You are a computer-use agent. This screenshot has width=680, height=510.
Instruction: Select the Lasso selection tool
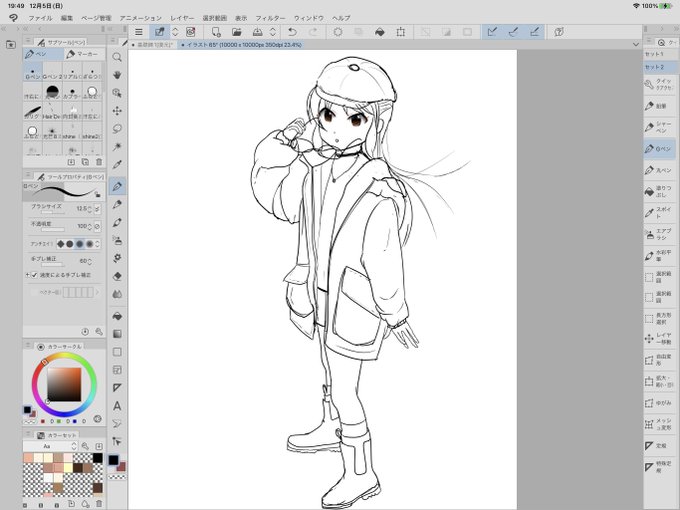117,129
